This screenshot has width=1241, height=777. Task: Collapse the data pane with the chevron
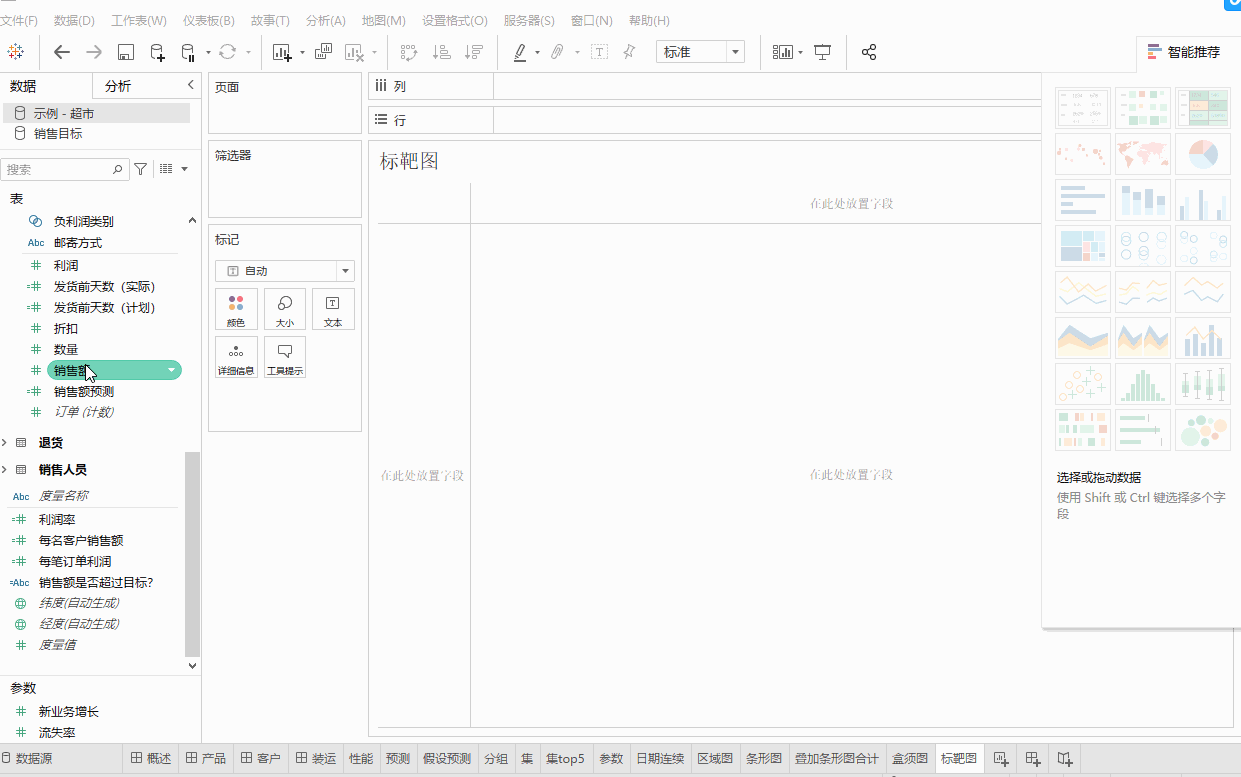pos(190,86)
